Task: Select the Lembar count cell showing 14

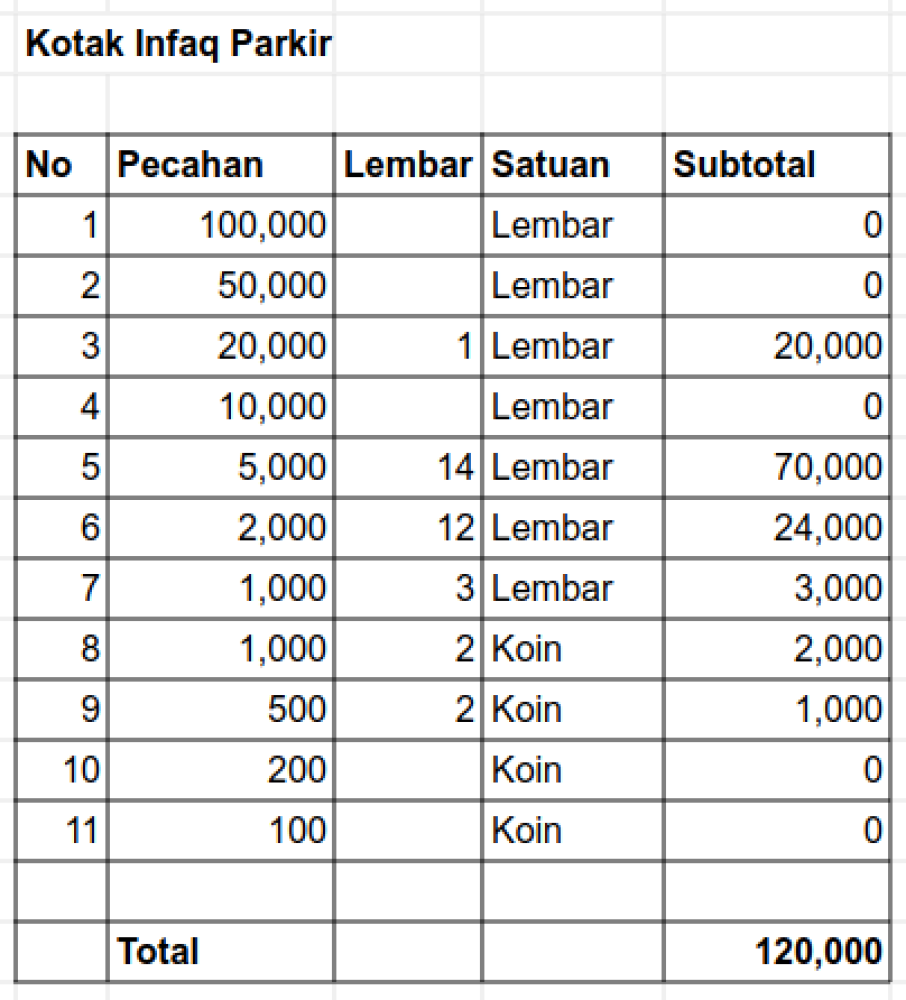Action: (x=408, y=468)
